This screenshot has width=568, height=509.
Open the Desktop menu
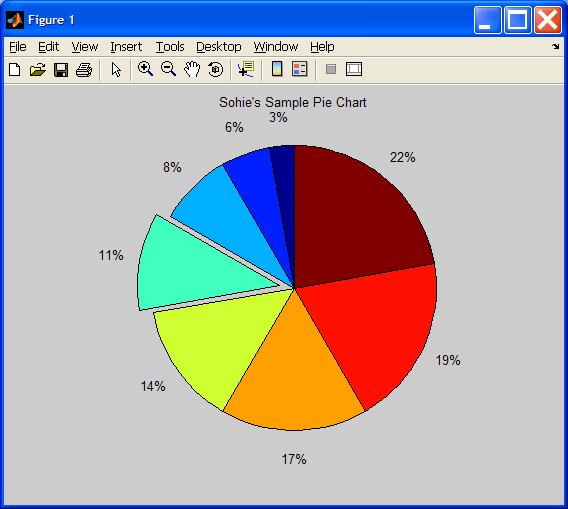(219, 47)
